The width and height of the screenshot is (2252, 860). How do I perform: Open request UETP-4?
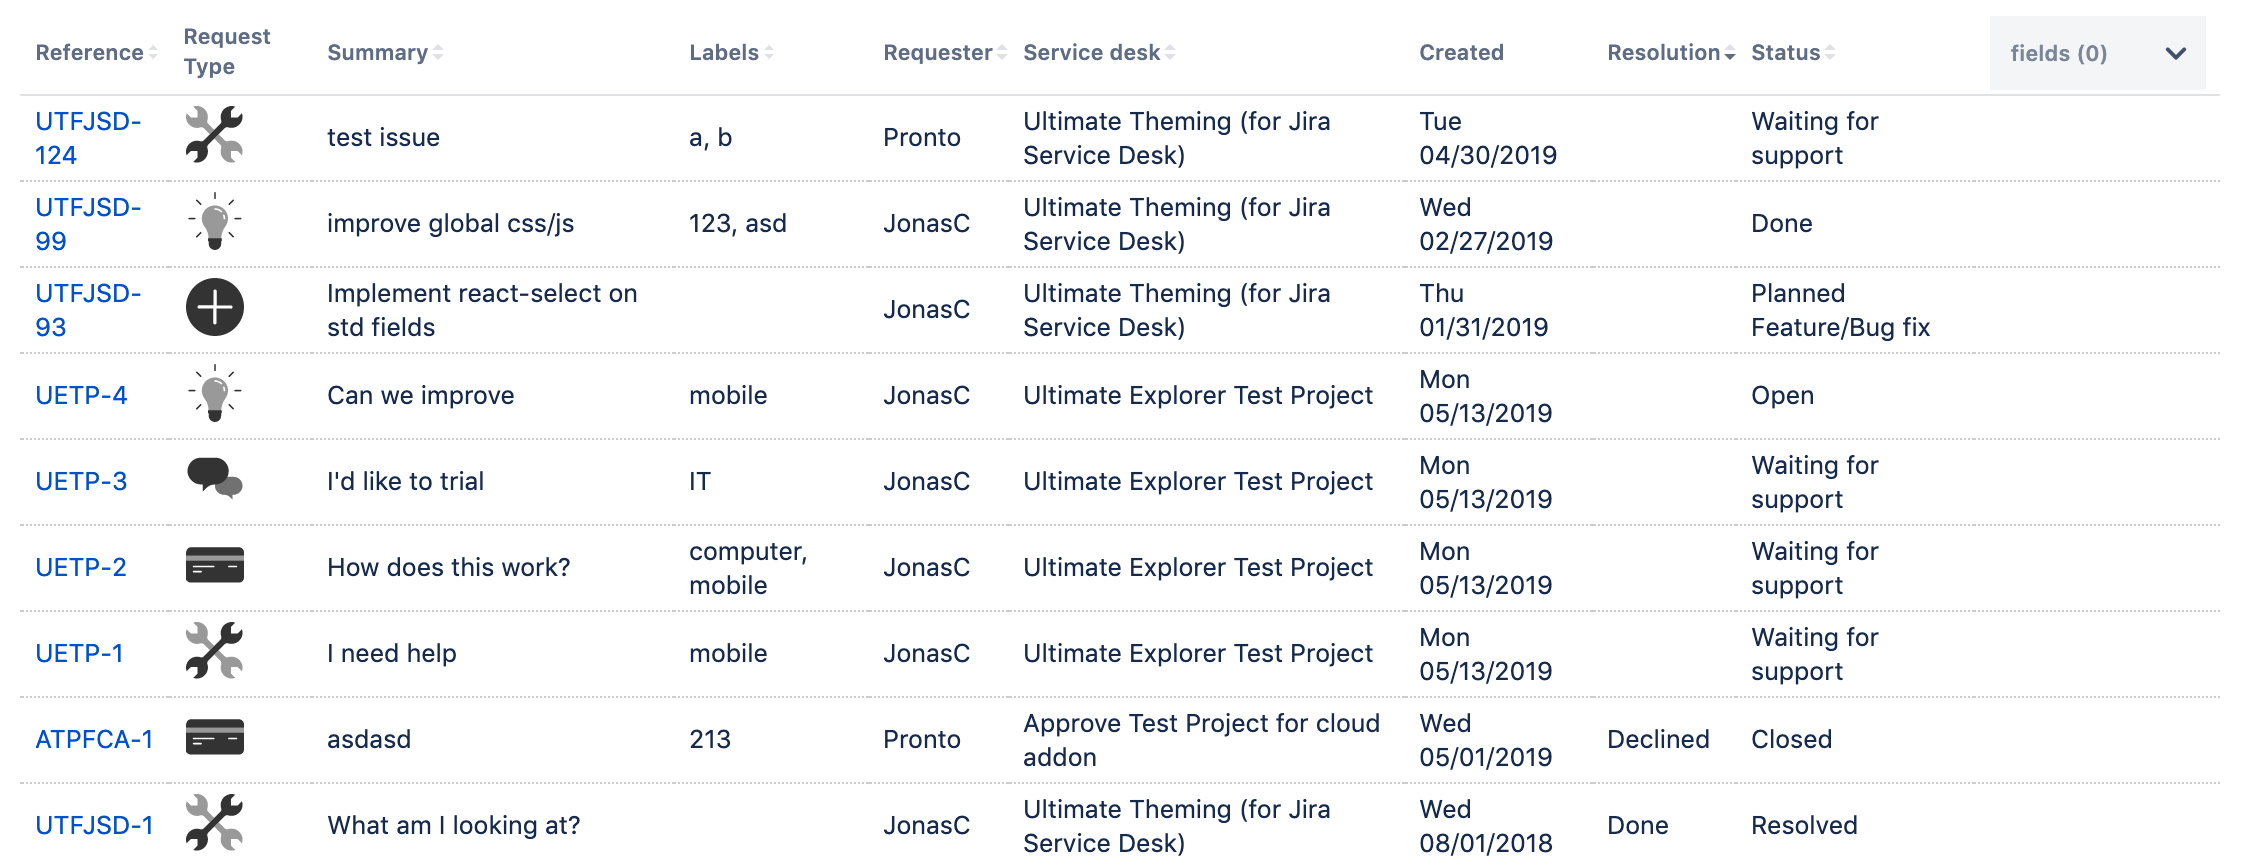81,395
